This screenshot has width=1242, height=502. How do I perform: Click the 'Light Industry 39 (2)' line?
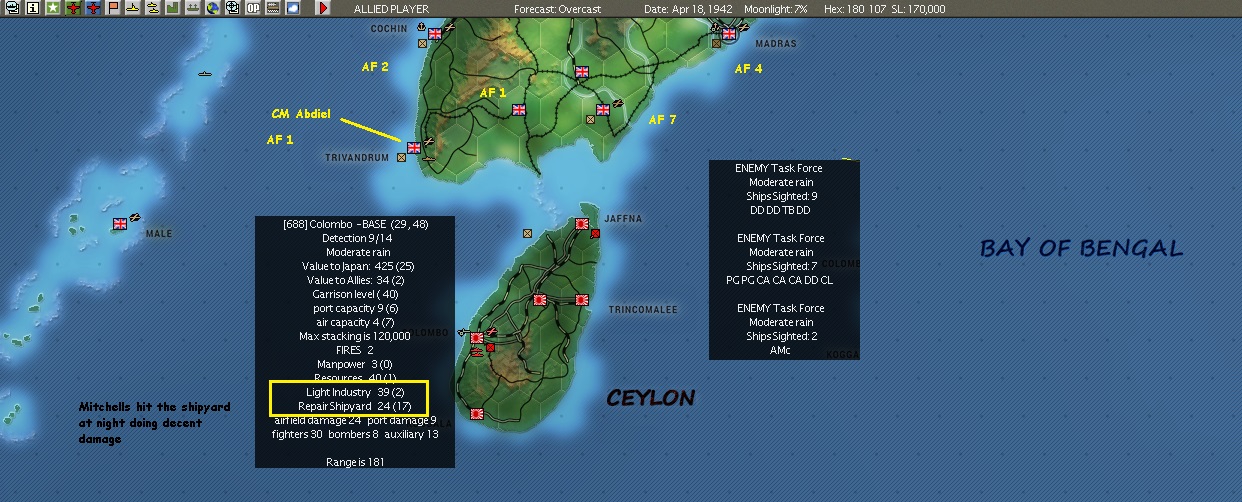(355, 393)
